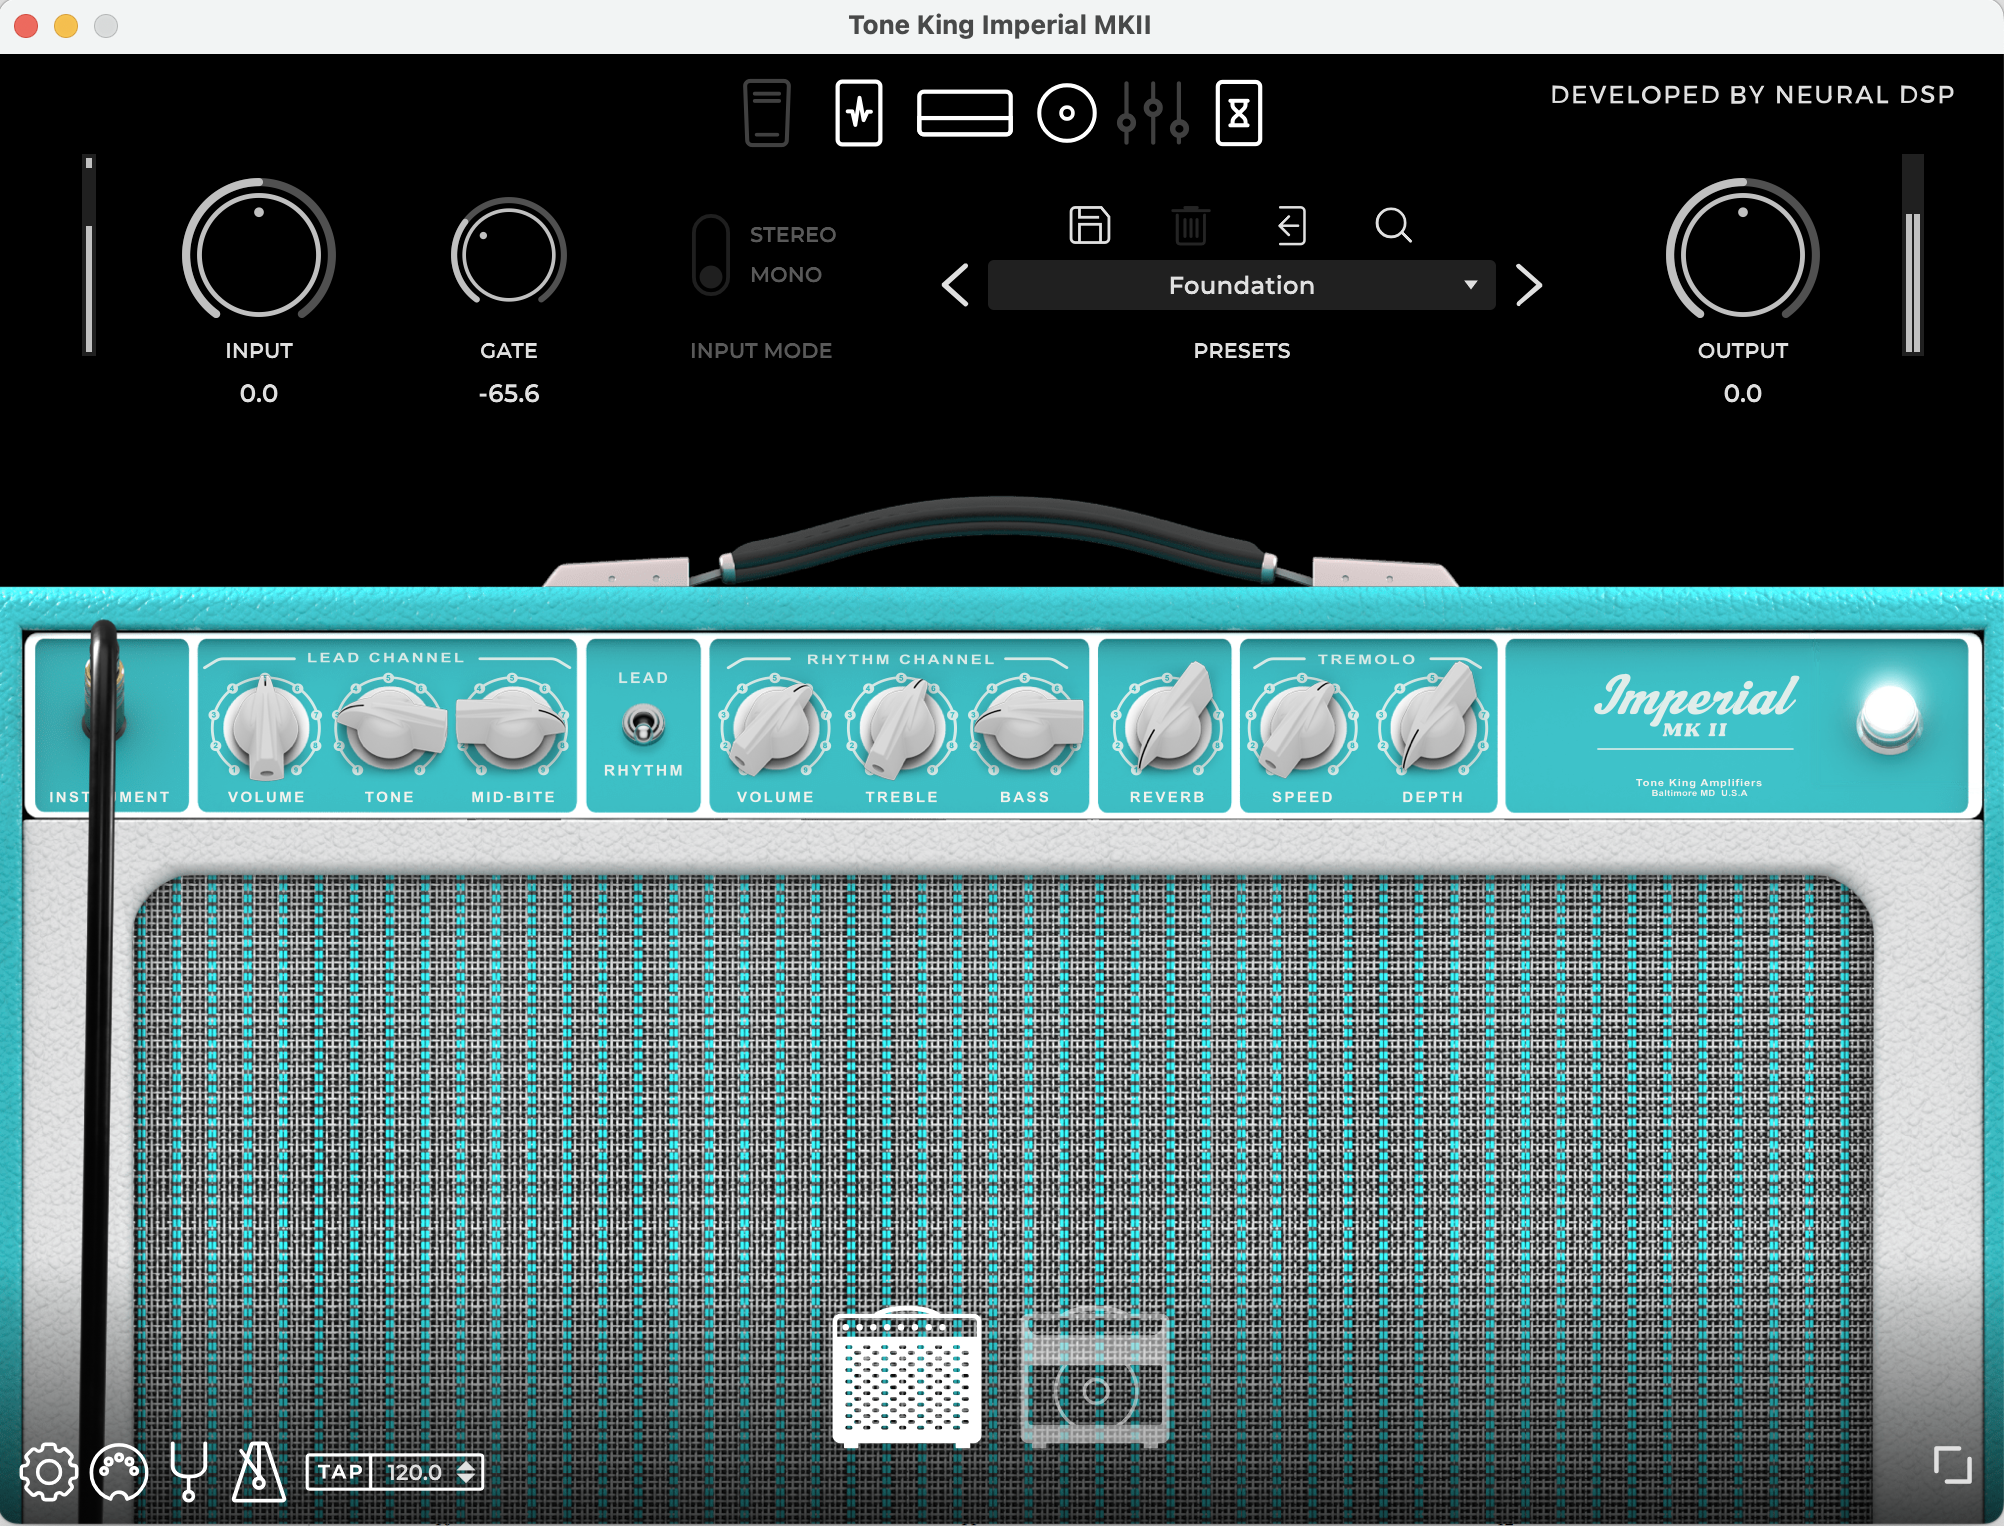The height and width of the screenshot is (1526, 2004).
Task: Open the time effects hourglass pedal icon
Action: coord(1238,112)
